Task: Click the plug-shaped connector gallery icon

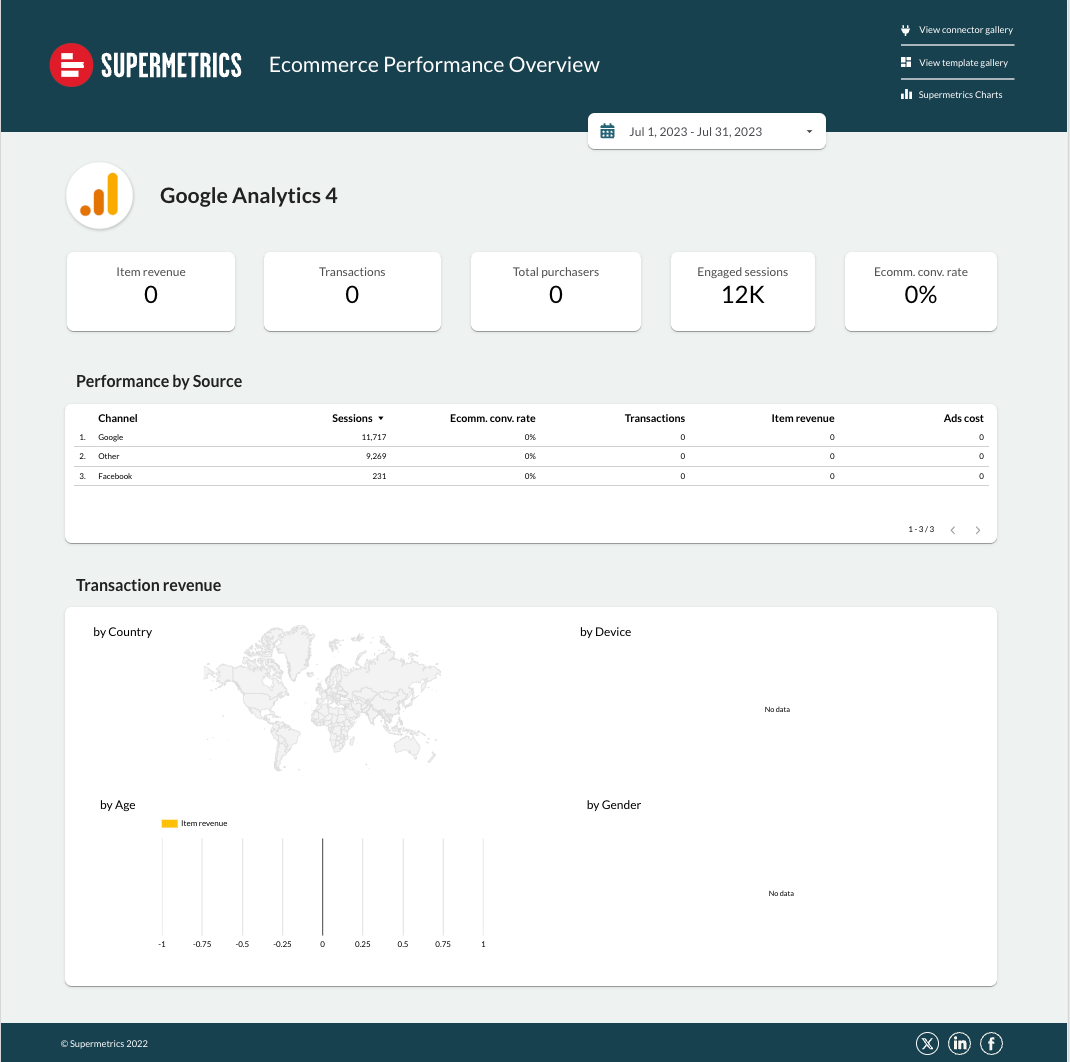Action: tap(905, 30)
